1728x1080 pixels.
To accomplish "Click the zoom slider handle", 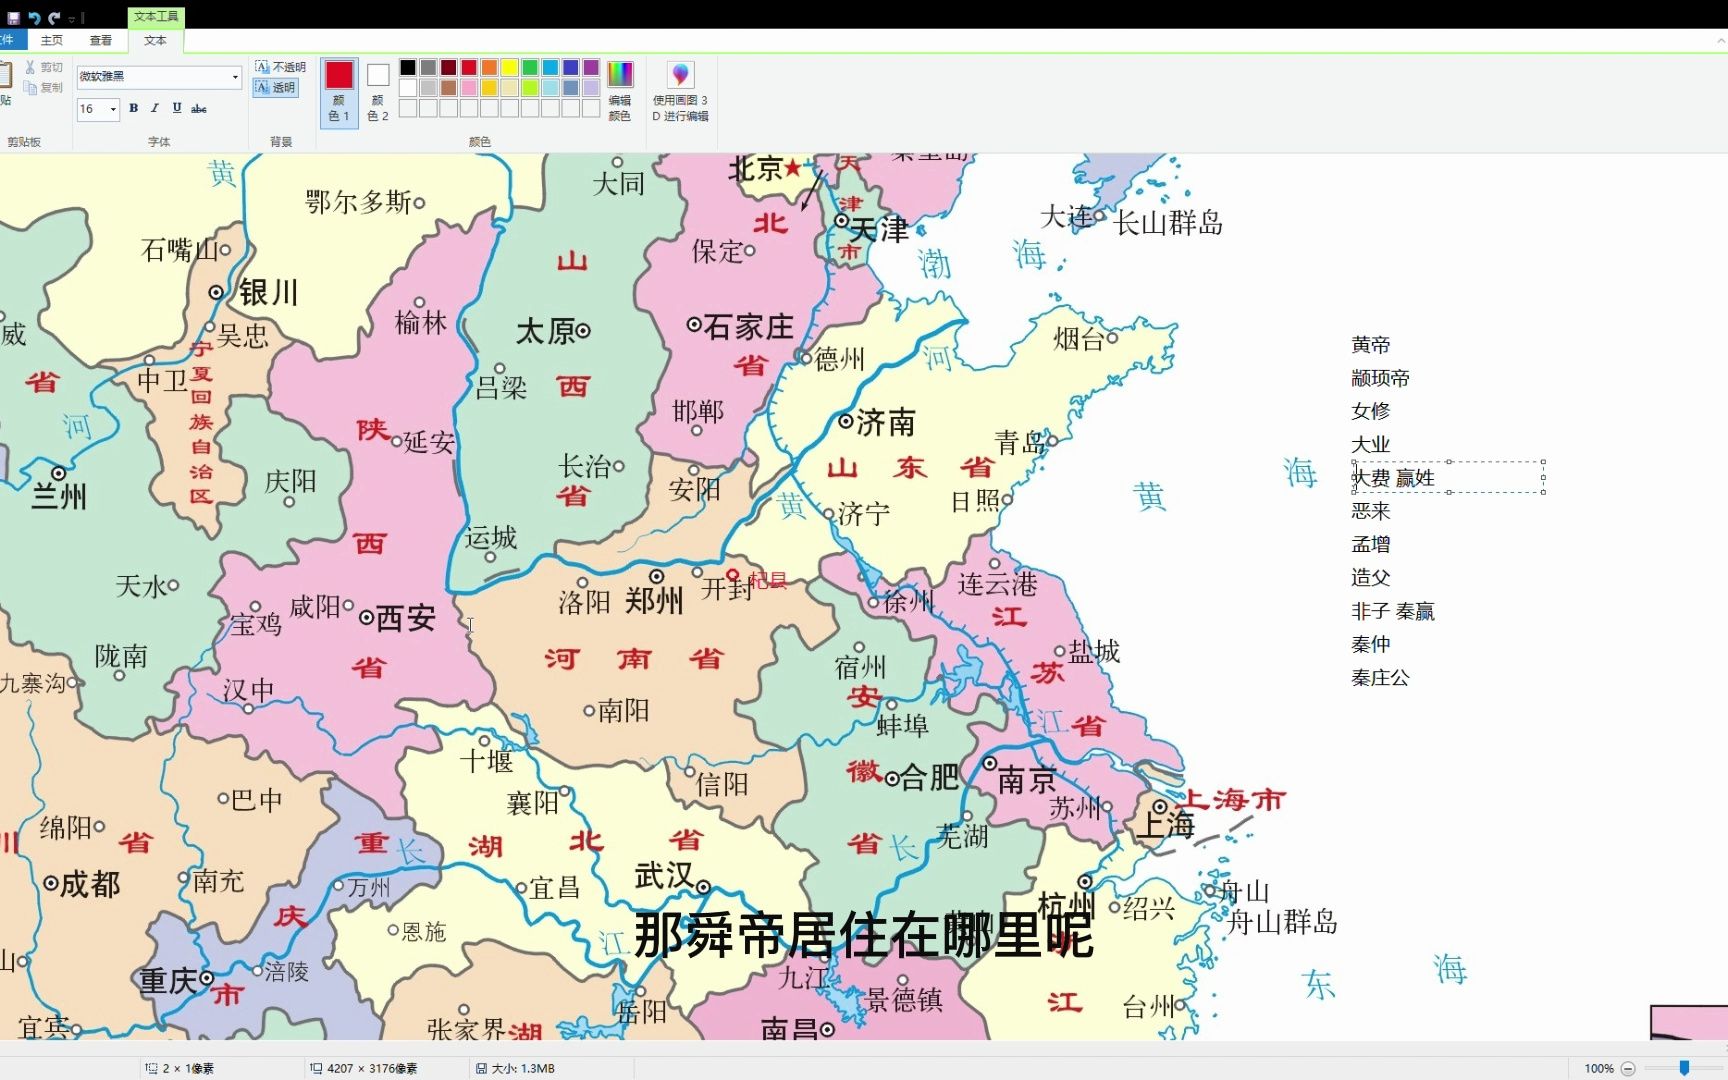I will click(x=1684, y=1068).
